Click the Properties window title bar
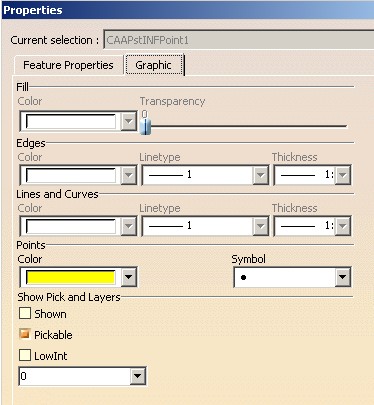This screenshot has width=374, height=405. [x=187, y=10]
